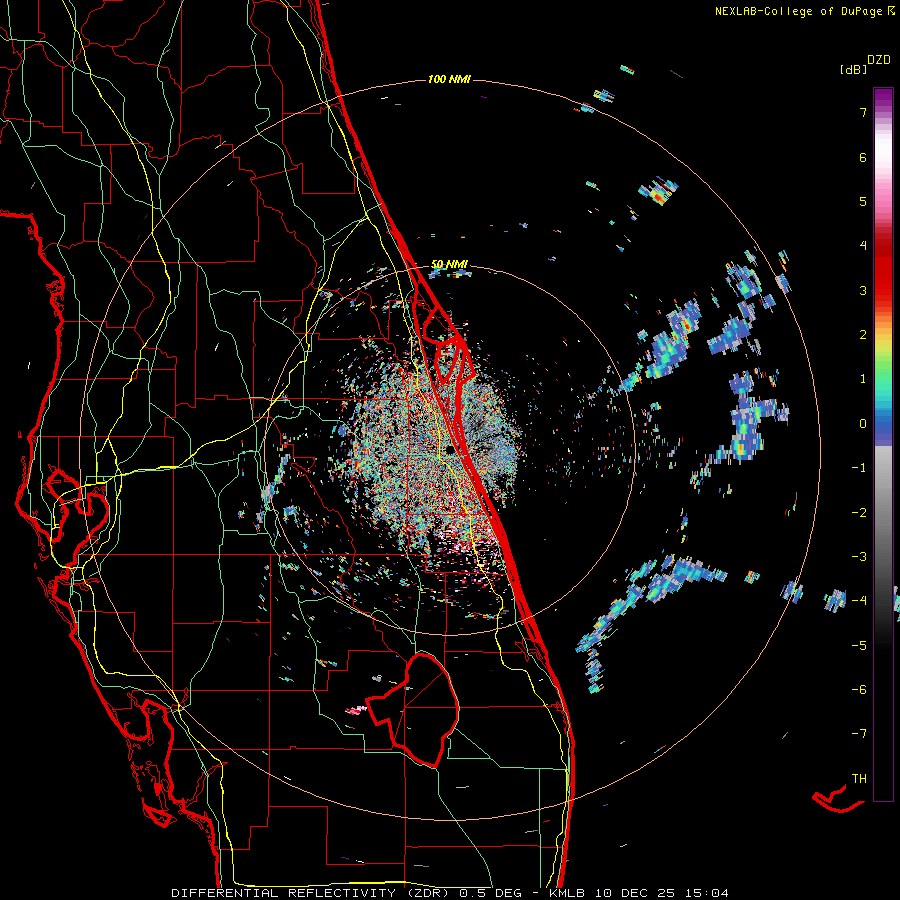Screen dimensions: 900x900
Task: Click the -1 value on color scale
Action: [x=859, y=468]
